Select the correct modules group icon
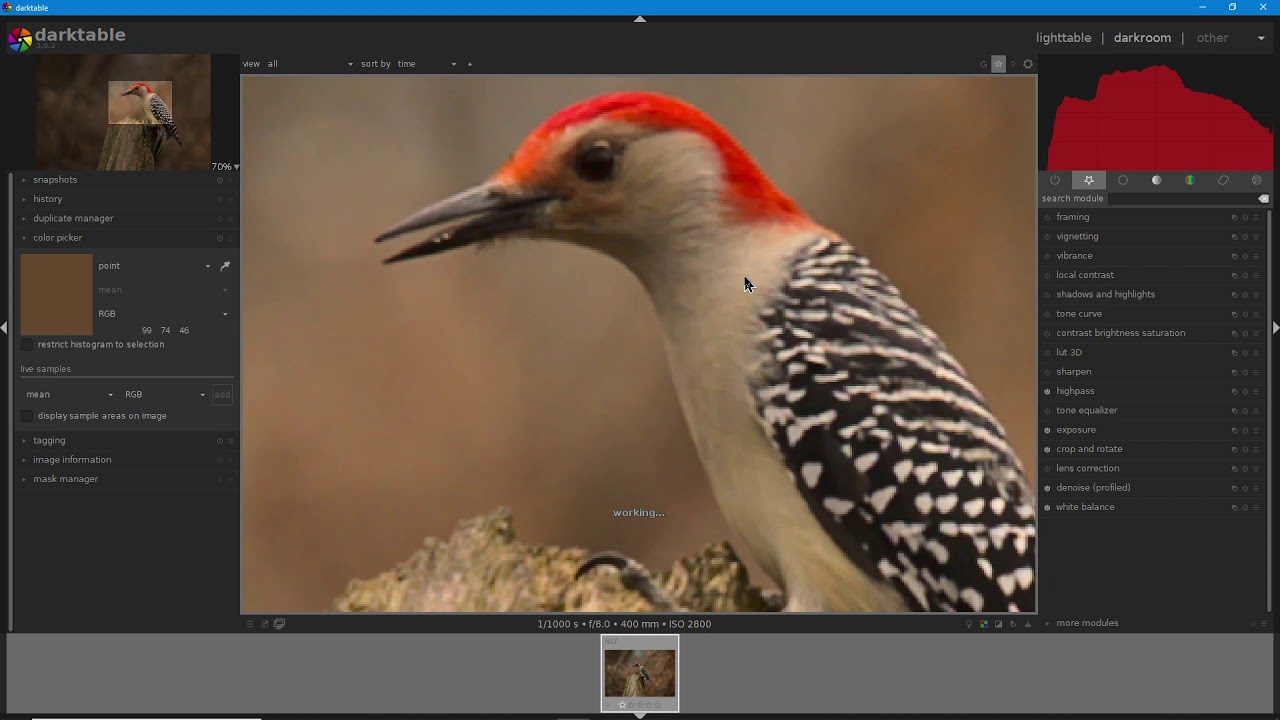Image resolution: width=1280 pixels, height=720 pixels. (1224, 180)
